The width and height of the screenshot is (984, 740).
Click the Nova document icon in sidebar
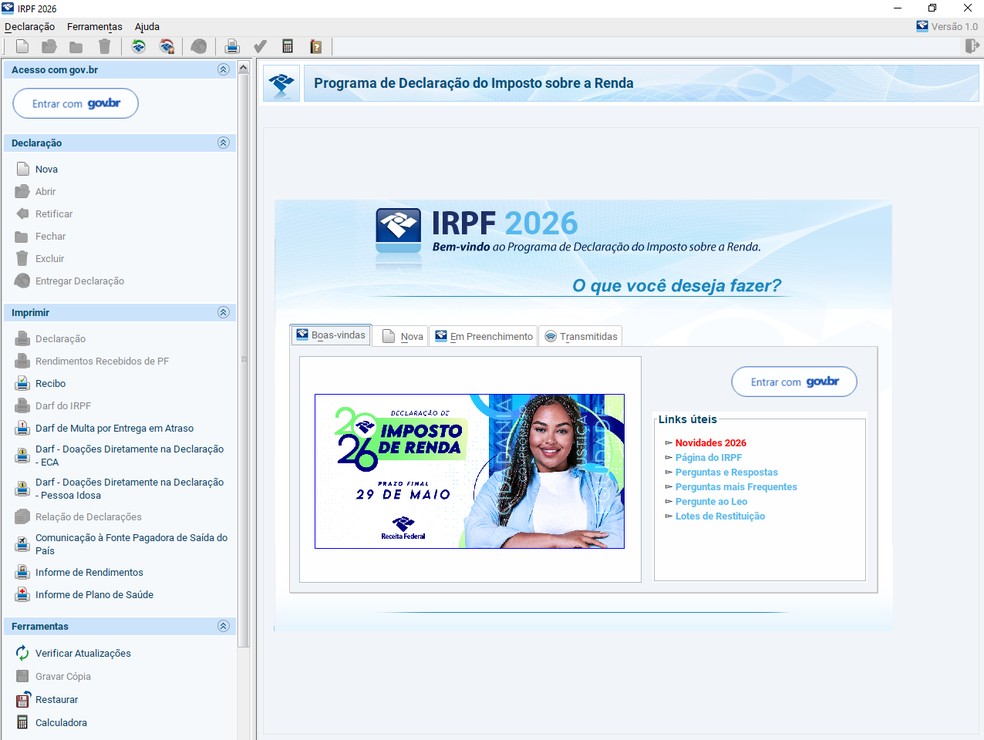click(23, 169)
